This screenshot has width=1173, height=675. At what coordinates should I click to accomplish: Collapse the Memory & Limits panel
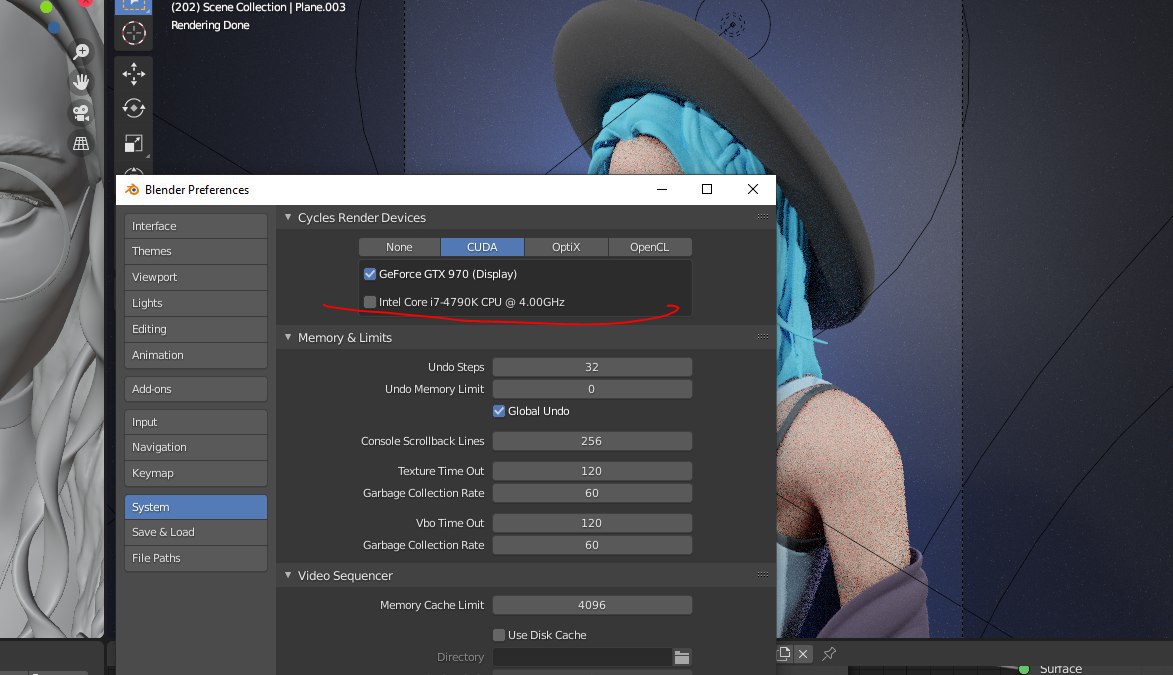click(x=288, y=337)
